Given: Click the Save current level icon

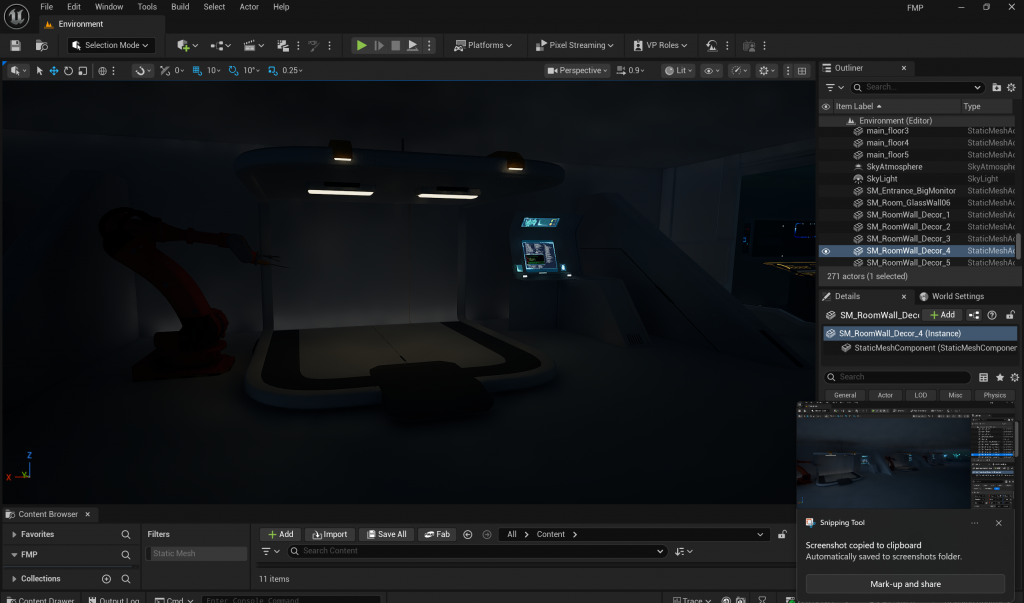Looking at the screenshot, I should (16, 45).
